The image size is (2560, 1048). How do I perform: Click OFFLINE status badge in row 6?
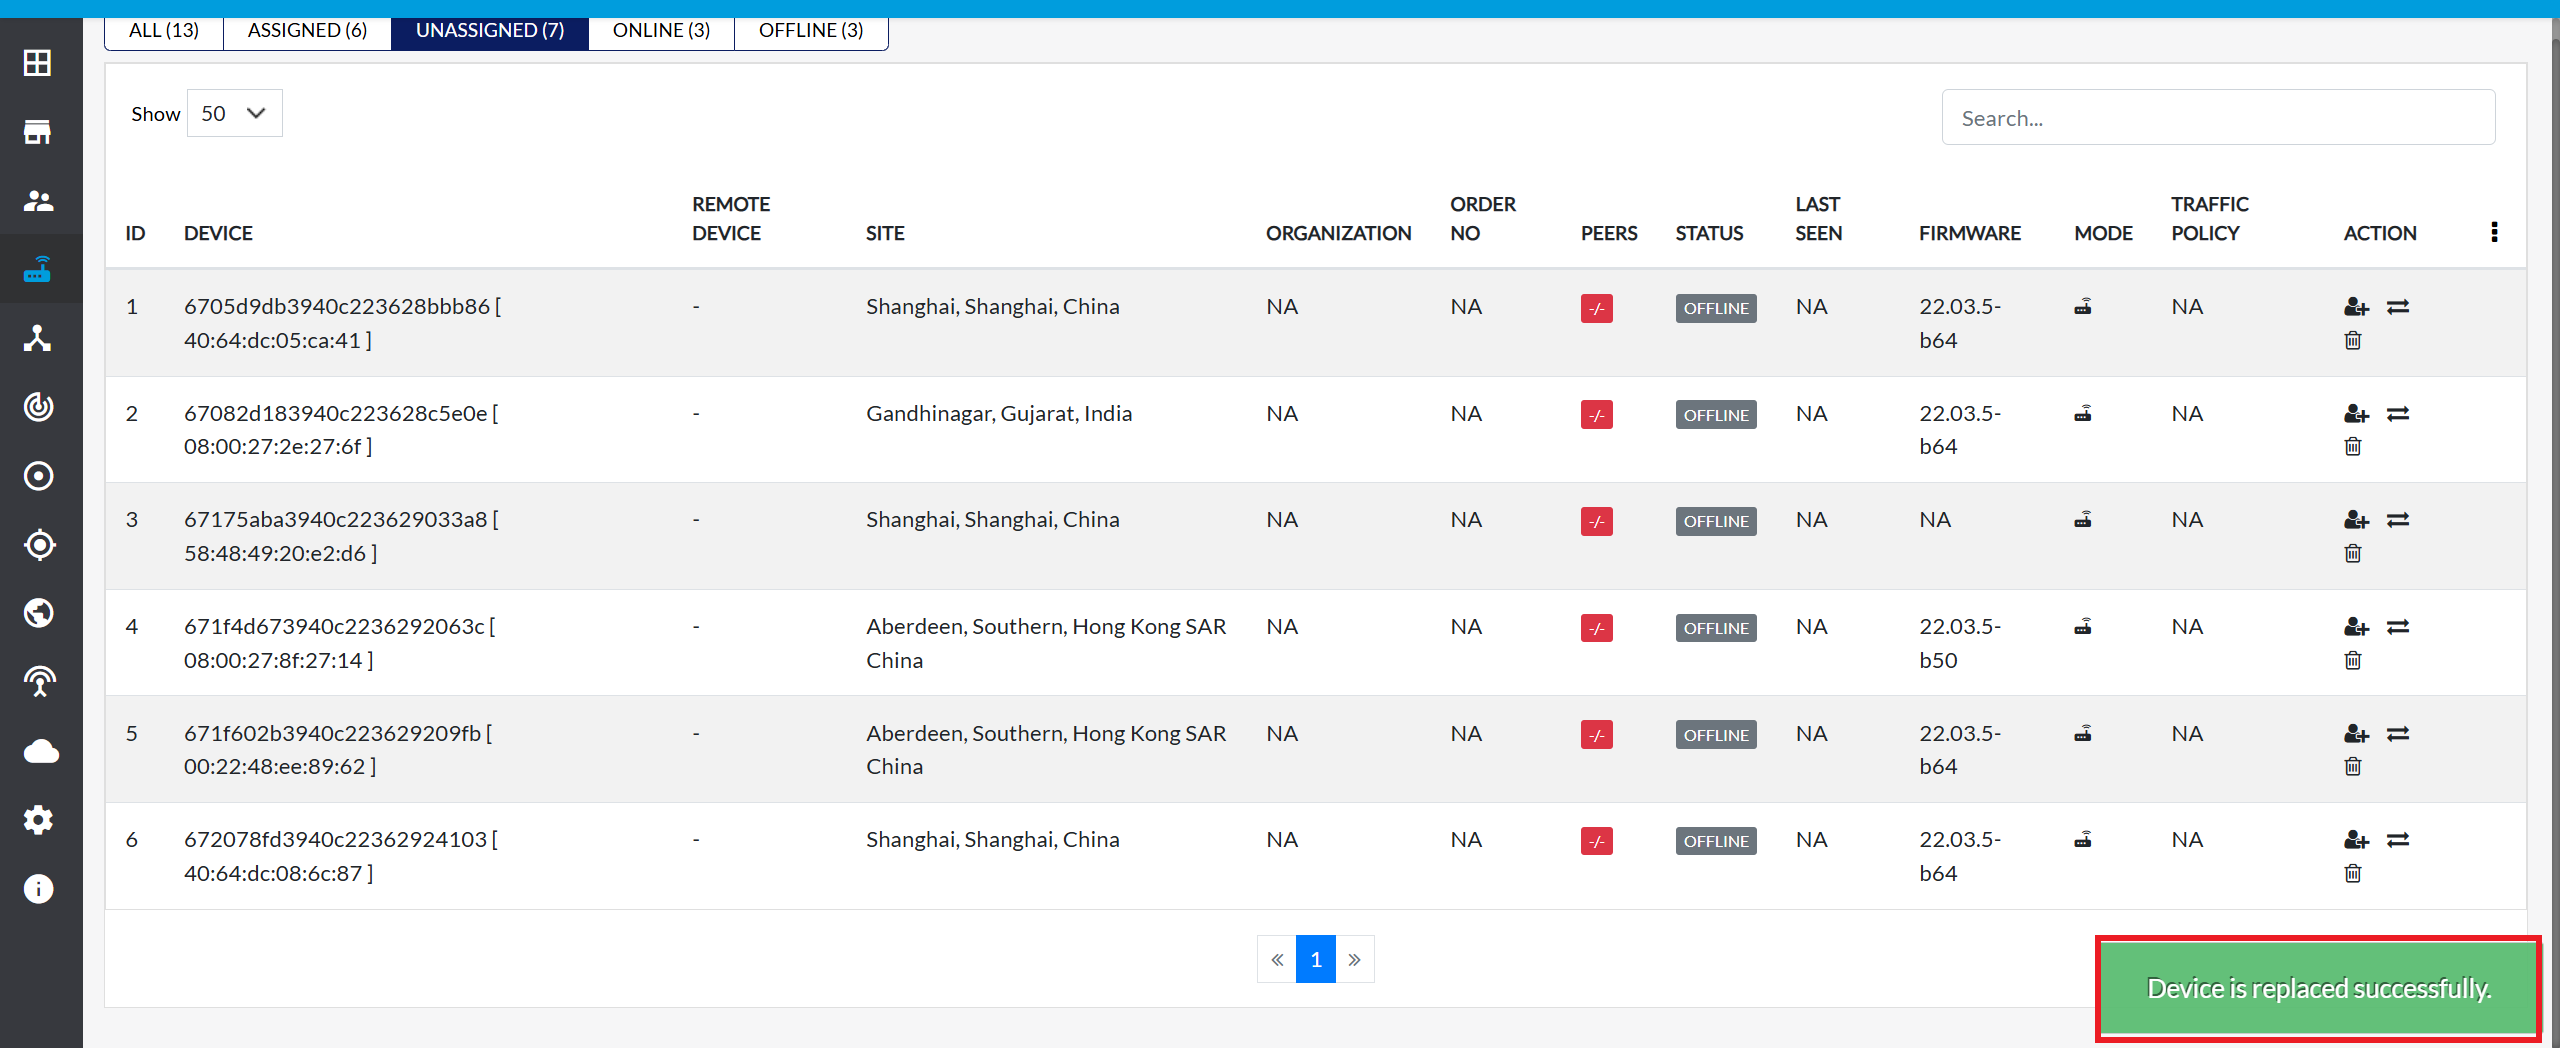(1716, 841)
